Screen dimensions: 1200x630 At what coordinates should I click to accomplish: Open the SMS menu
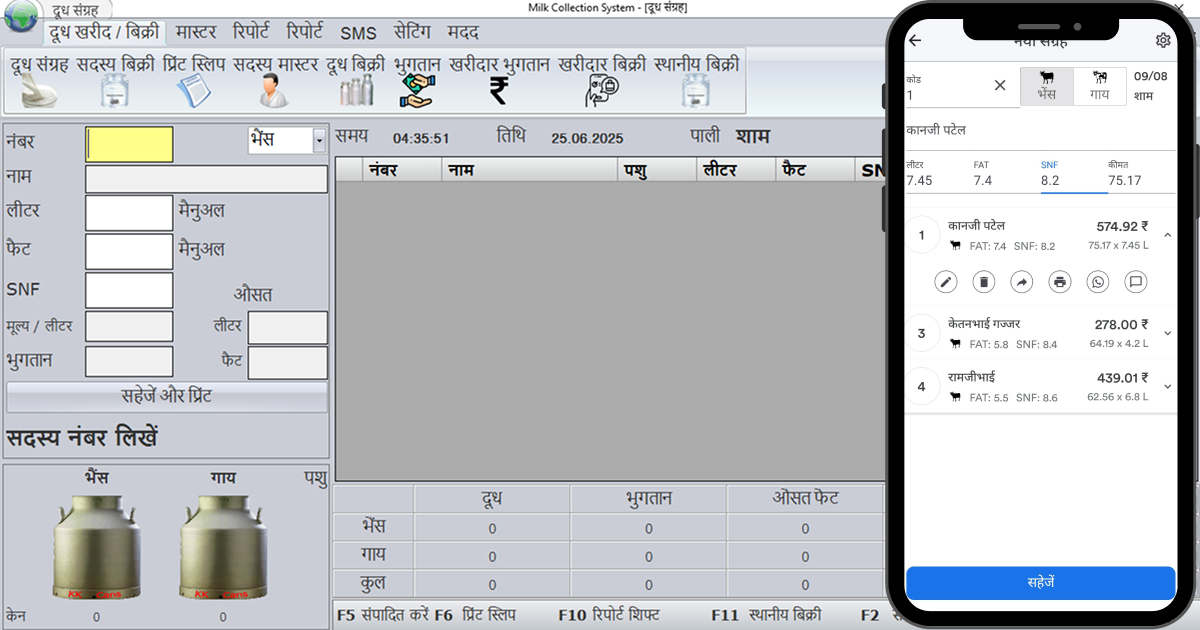click(x=359, y=32)
